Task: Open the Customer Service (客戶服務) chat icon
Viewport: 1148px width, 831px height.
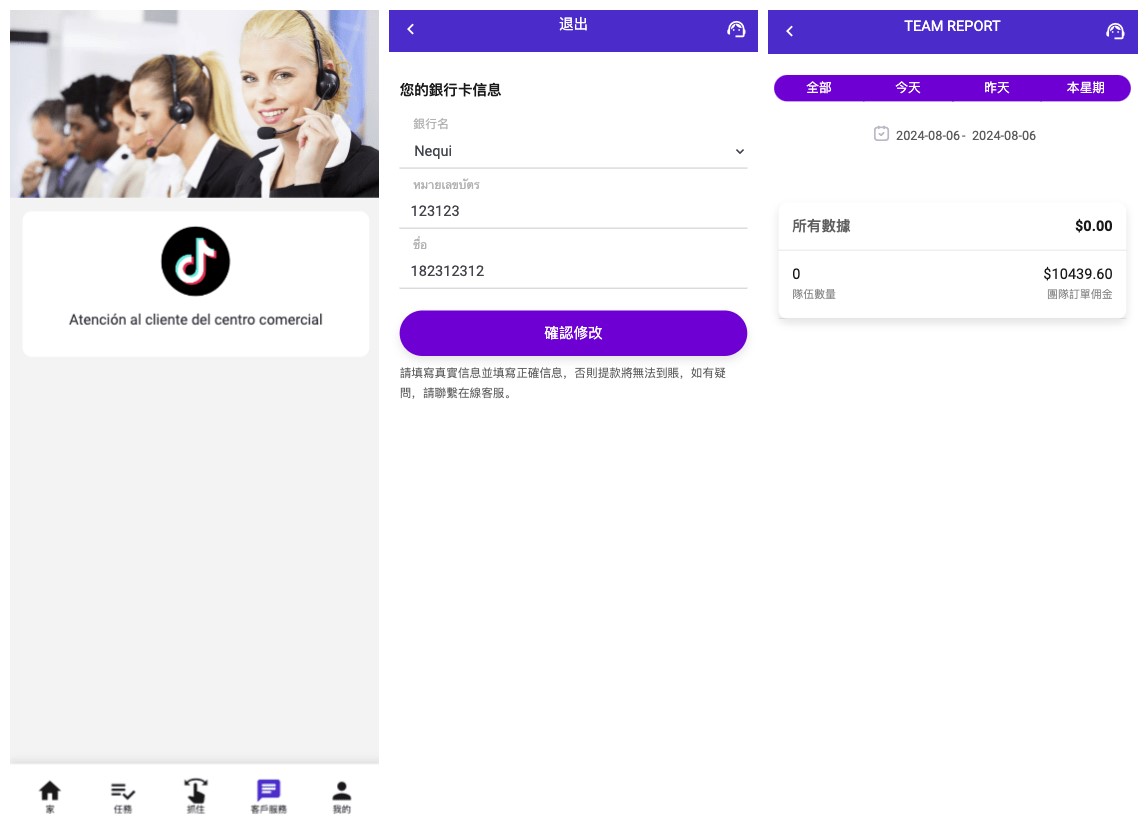Action: click(268, 792)
